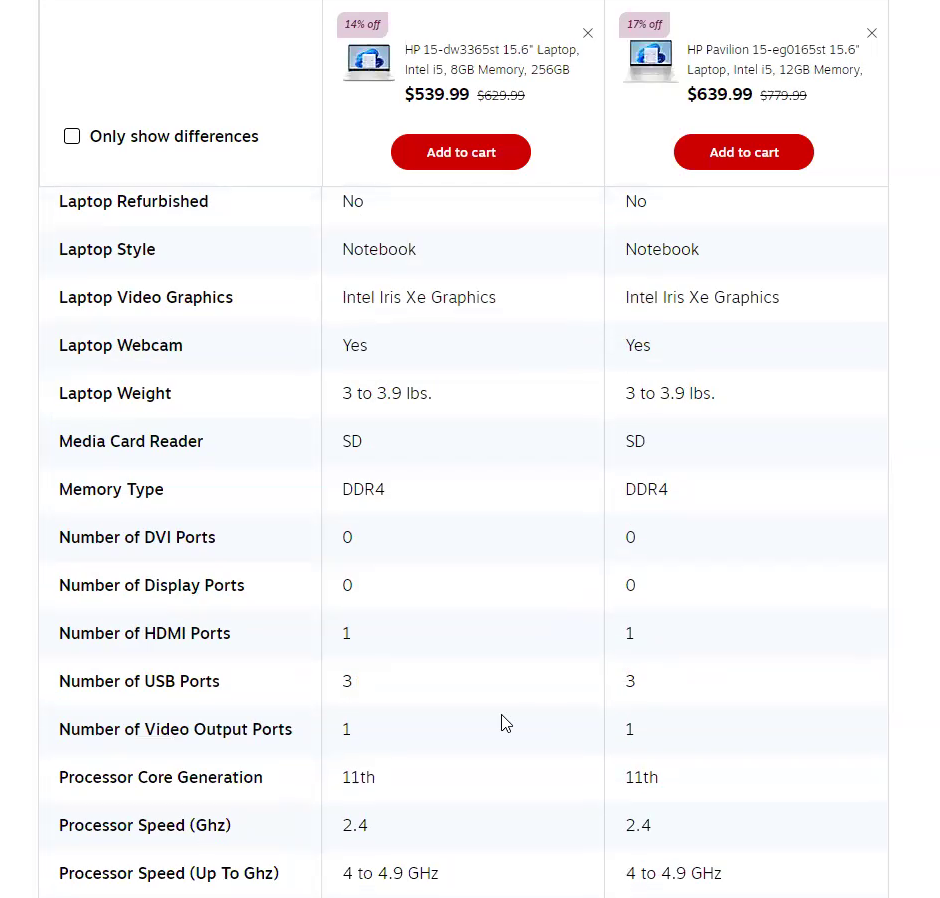Image resolution: width=940 pixels, height=898 pixels.
Task: Click the Number of USB Ports row label
Action: coord(139,681)
